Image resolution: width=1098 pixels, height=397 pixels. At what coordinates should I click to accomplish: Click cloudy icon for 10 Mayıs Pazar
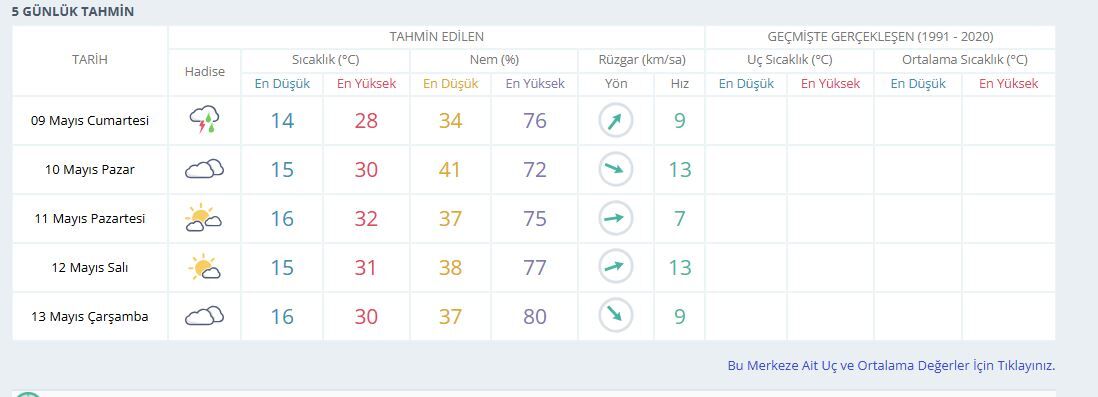pos(204,169)
